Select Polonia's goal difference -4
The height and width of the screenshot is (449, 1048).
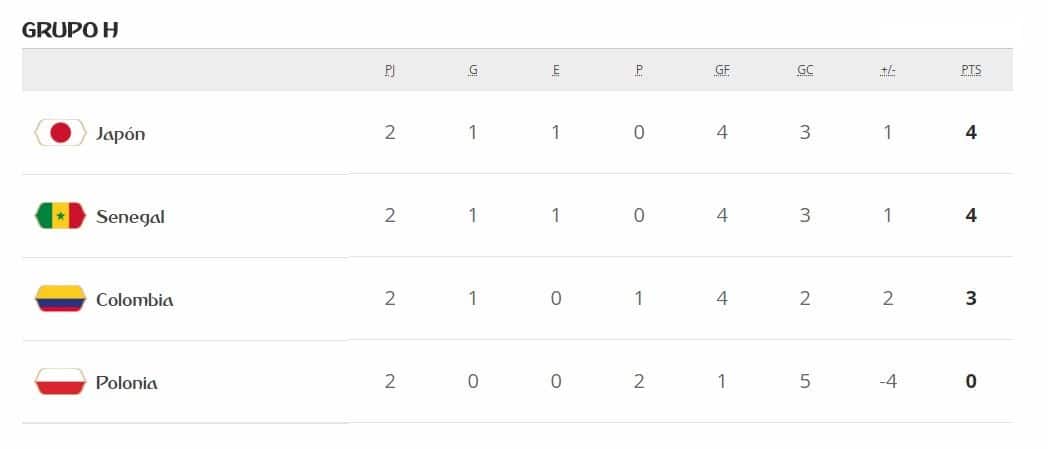coord(888,382)
